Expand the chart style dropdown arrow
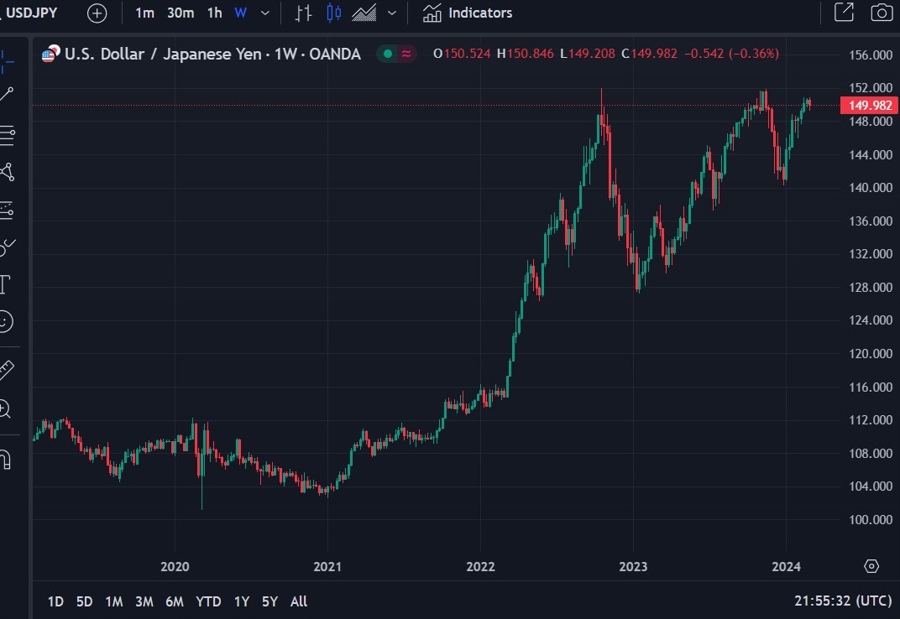This screenshot has width=900, height=619. (x=391, y=13)
